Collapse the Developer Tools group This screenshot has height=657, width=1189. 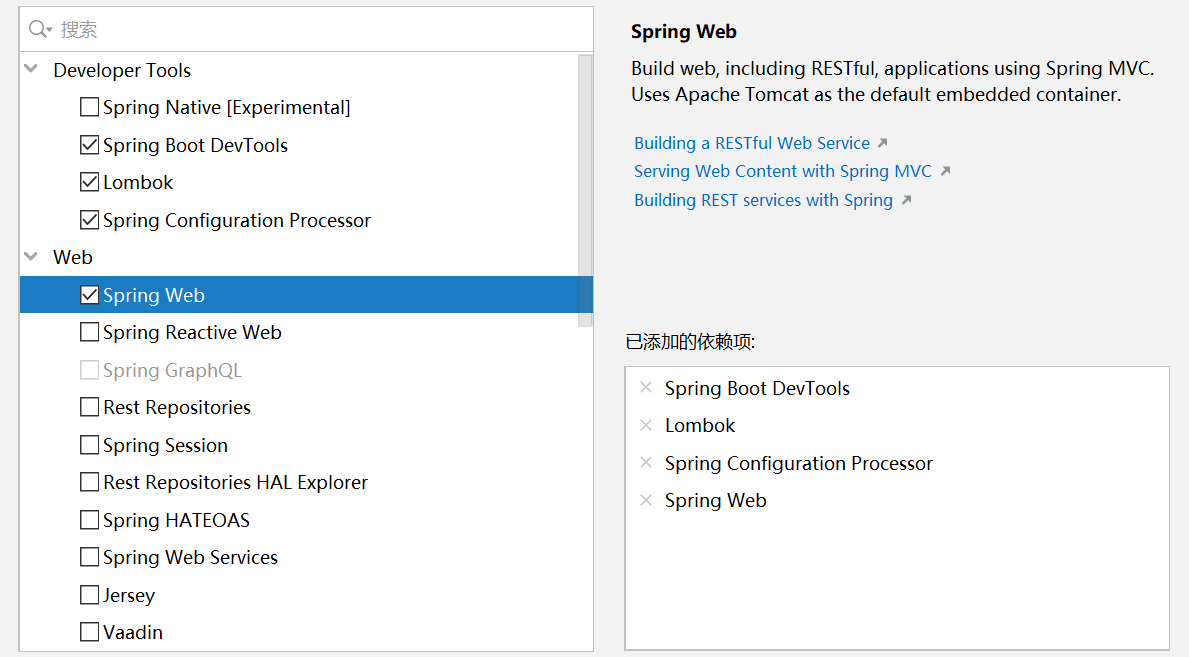[31, 69]
